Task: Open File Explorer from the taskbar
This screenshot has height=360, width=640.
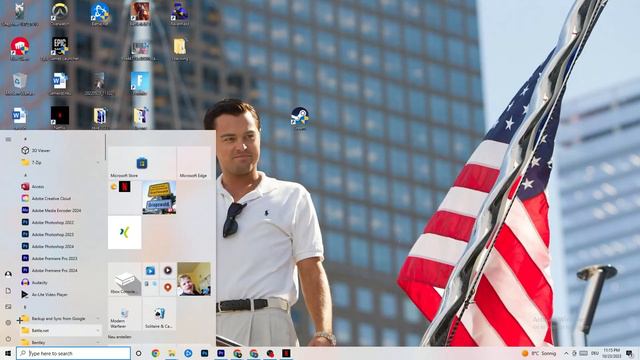Action: point(172,353)
